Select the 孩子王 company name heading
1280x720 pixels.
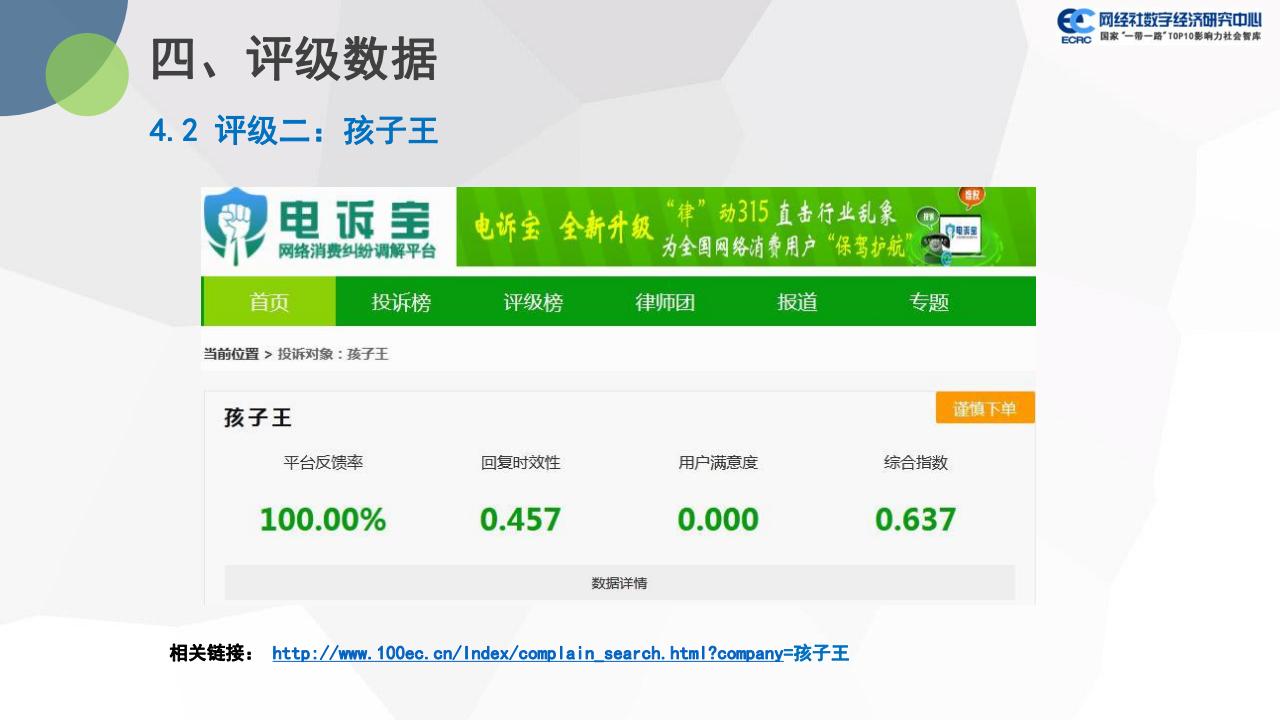pyautogui.click(x=258, y=418)
